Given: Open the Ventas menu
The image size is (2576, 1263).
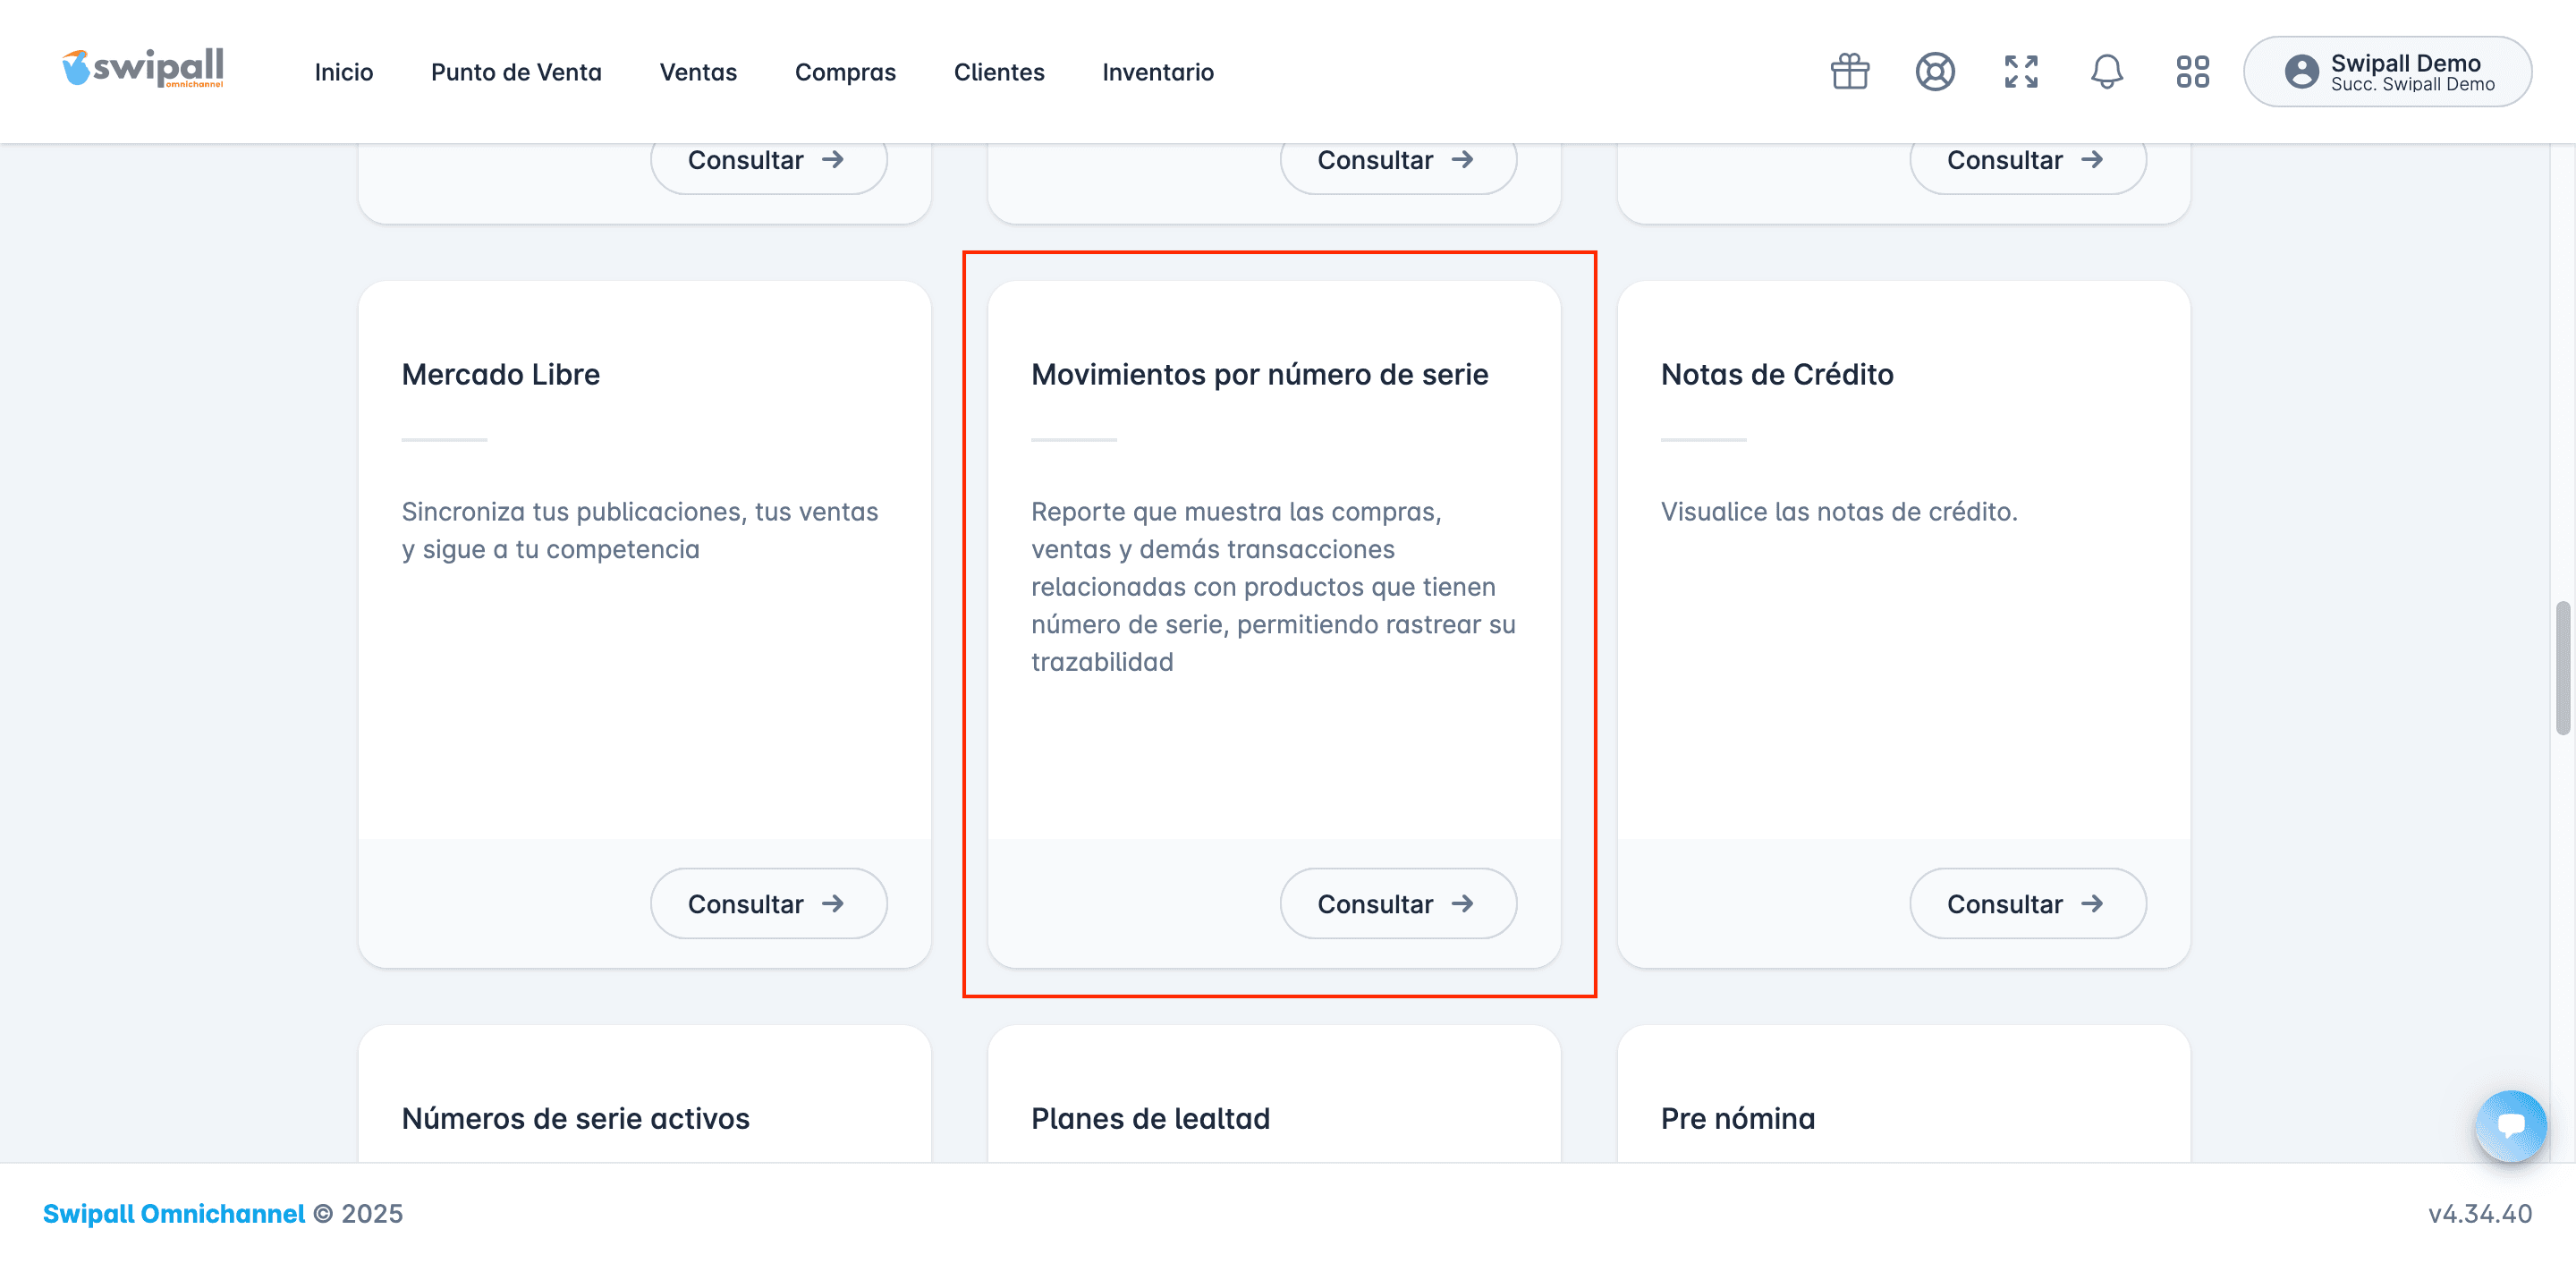Looking at the screenshot, I should pyautogui.click(x=698, y=72).
